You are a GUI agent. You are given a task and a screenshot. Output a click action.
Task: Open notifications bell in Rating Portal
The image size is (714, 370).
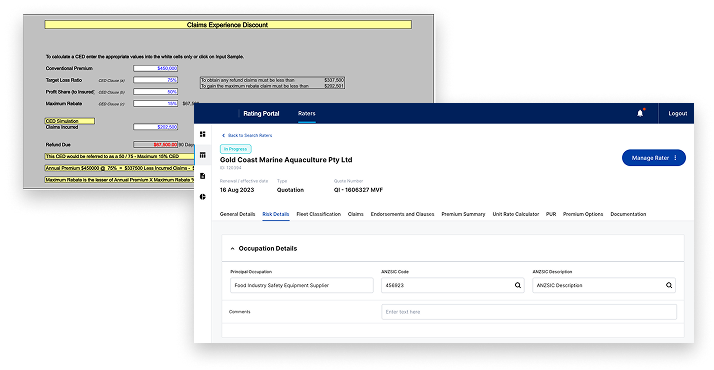[640, 113]
